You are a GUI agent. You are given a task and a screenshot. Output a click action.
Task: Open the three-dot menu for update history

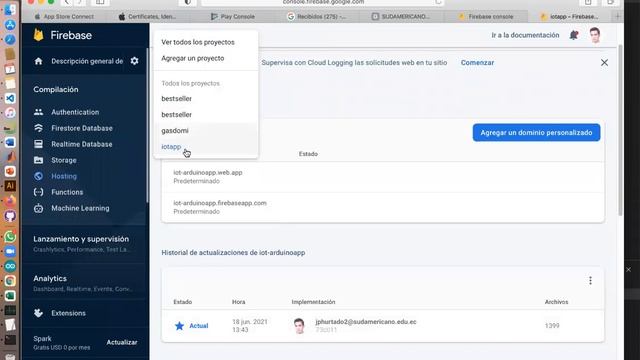click(590, 280)
